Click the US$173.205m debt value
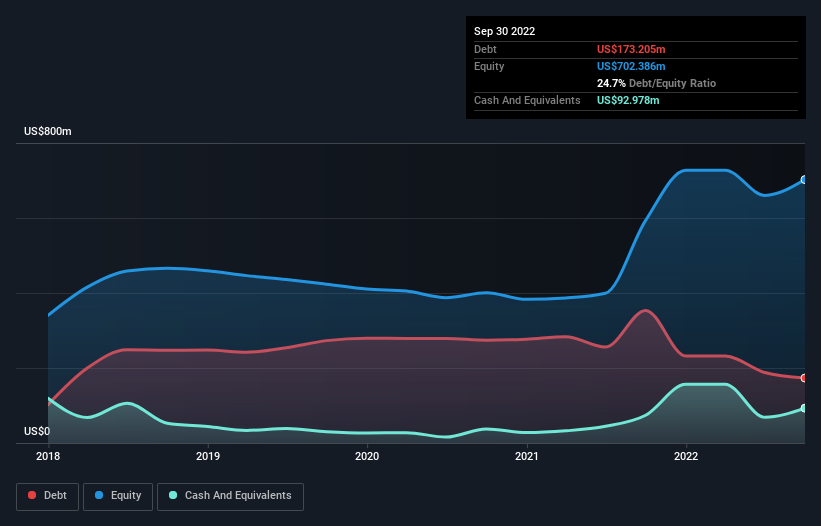The image size is (821, 526). coord(631,49)
